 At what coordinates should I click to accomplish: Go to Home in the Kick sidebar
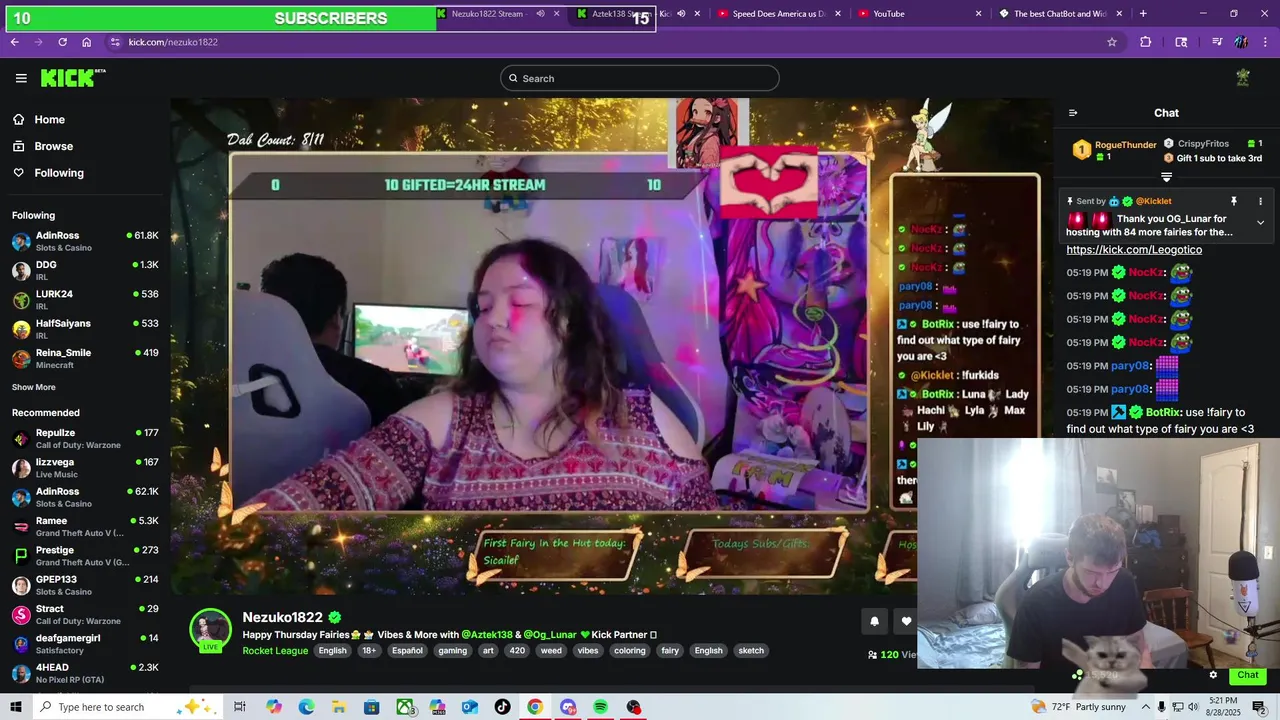click(49, 120)
